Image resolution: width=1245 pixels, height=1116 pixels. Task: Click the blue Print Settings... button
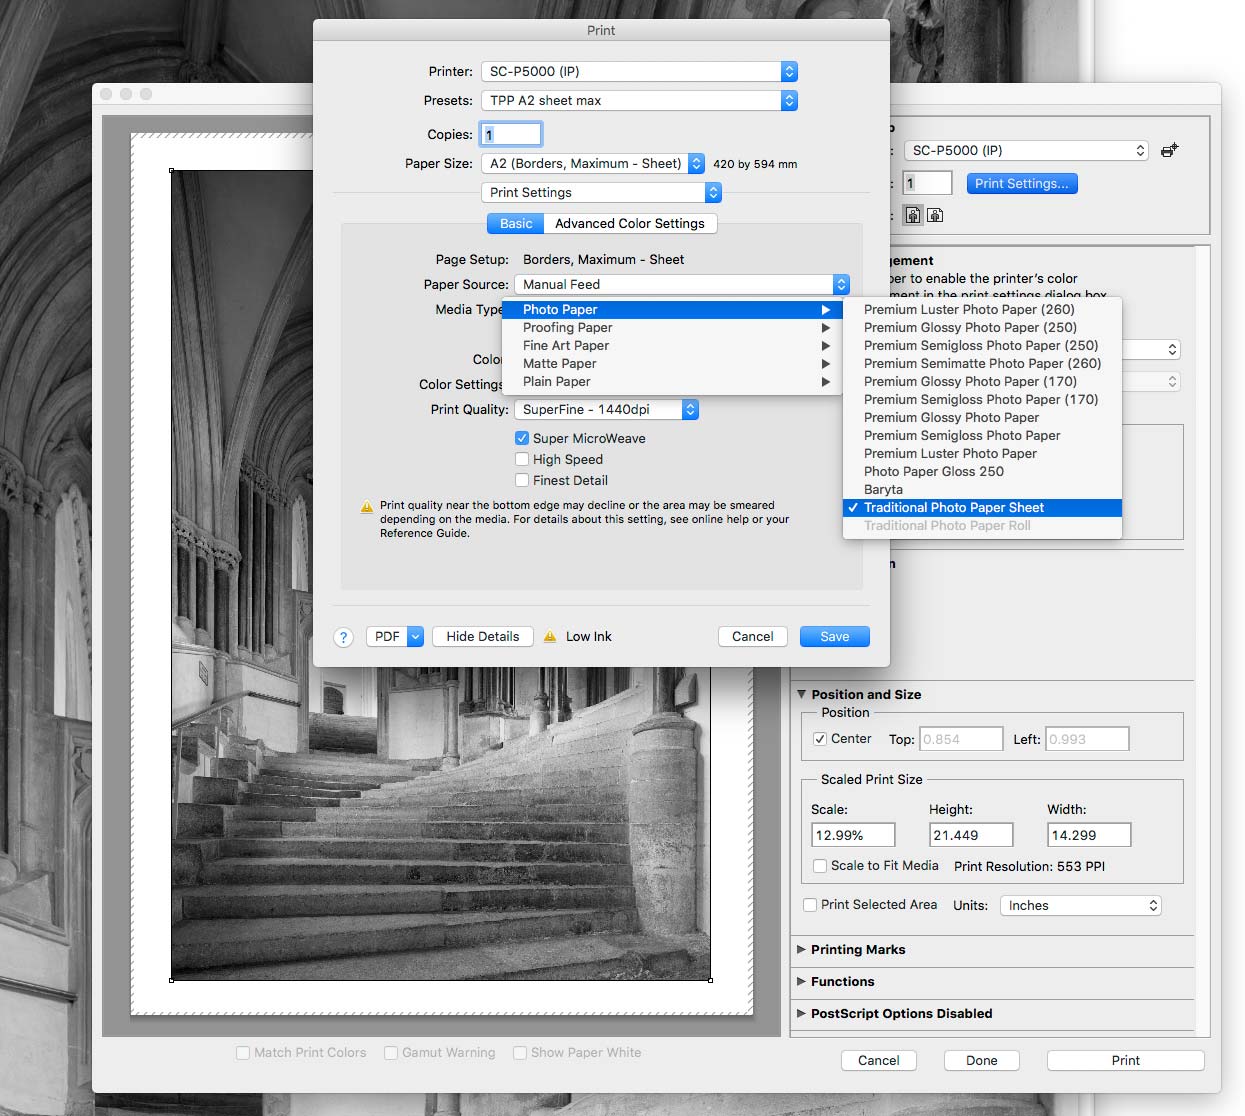point(1022,184)
